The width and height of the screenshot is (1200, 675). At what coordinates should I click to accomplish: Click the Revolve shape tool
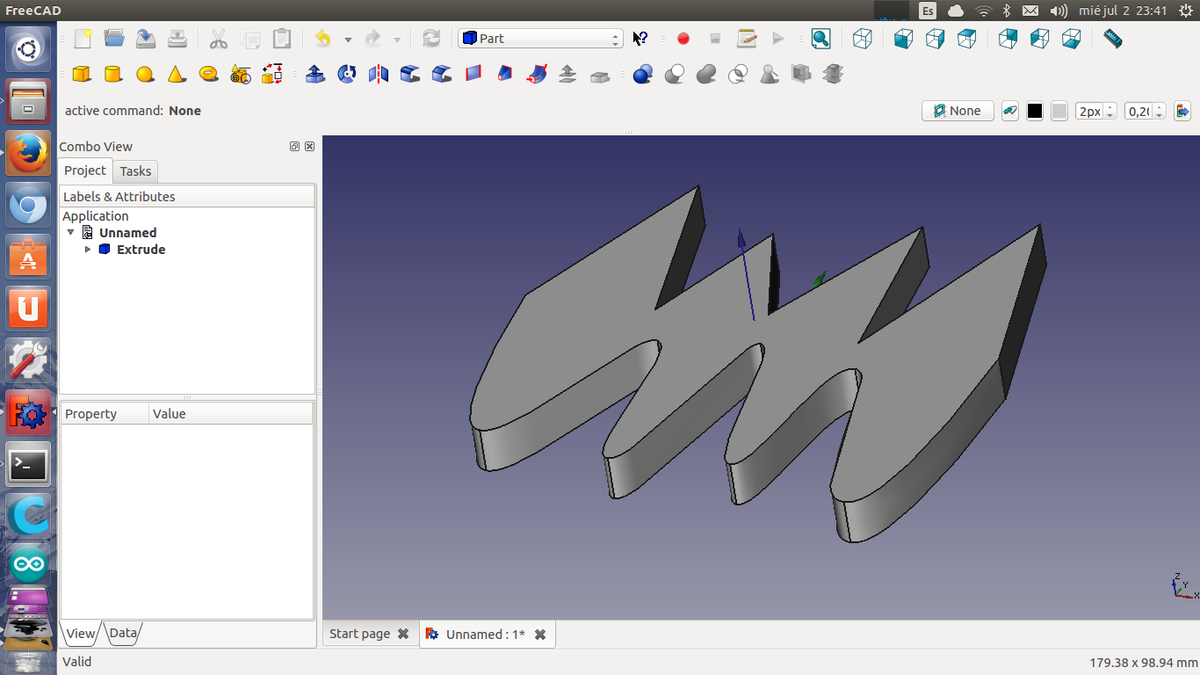347,74
